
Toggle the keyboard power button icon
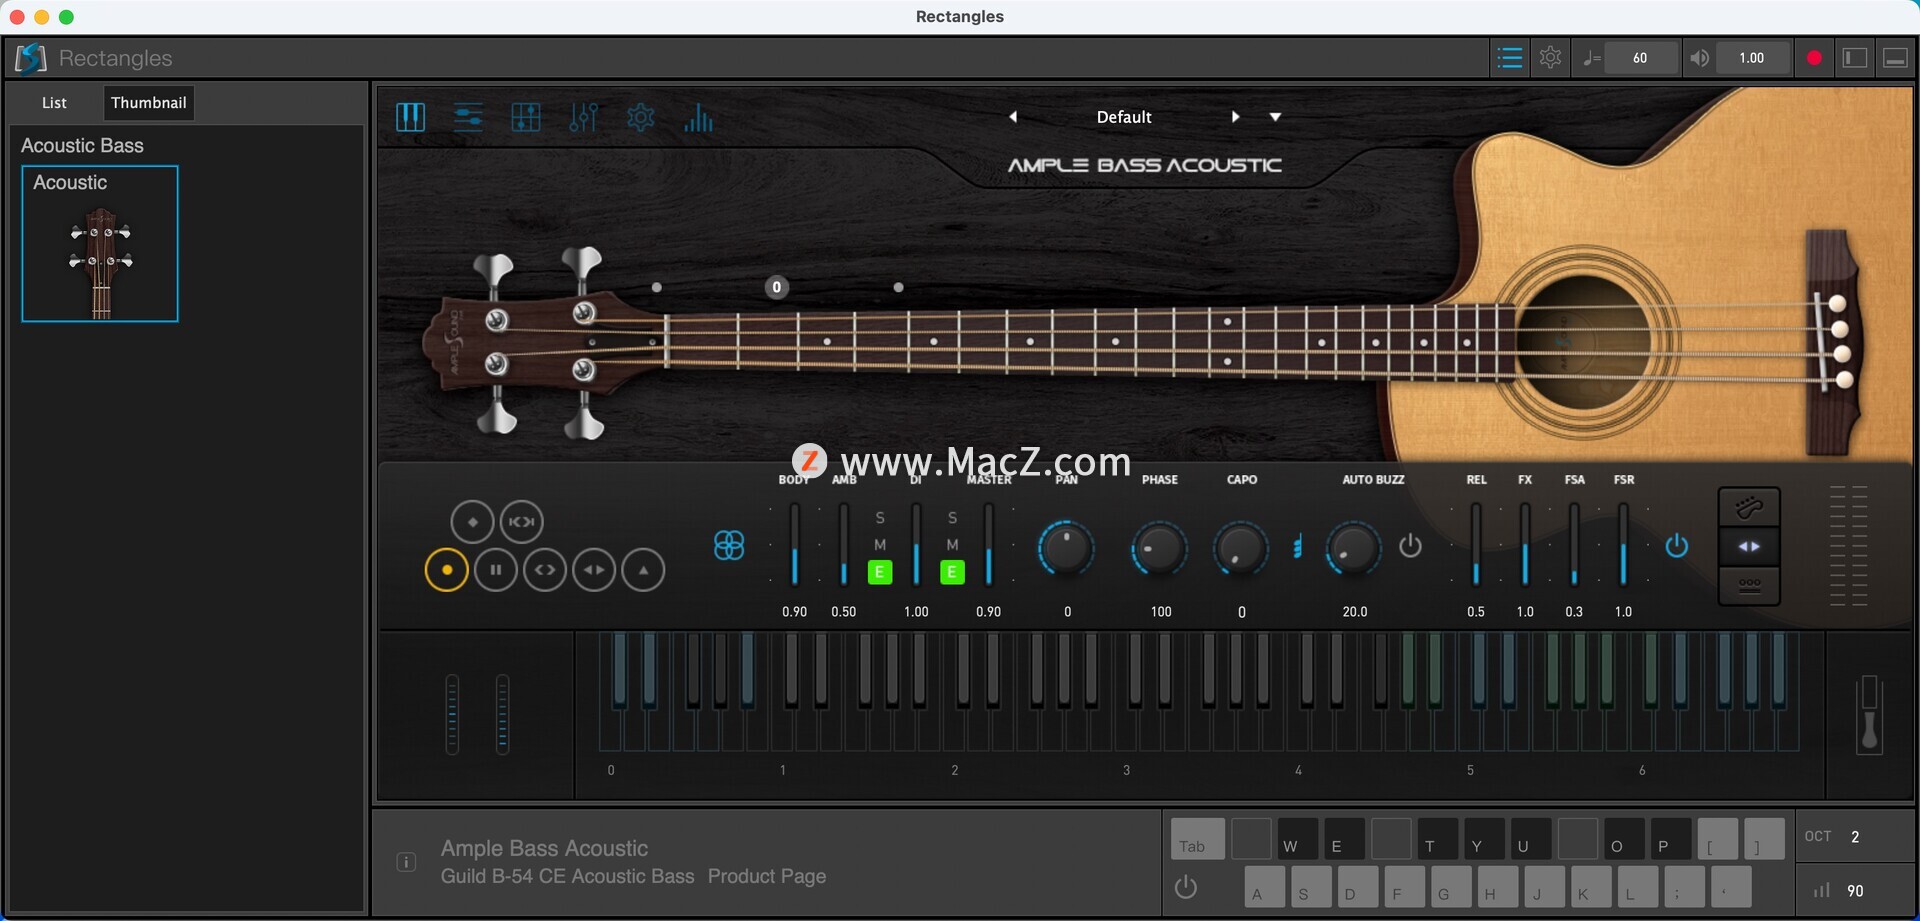[1186, 887]
